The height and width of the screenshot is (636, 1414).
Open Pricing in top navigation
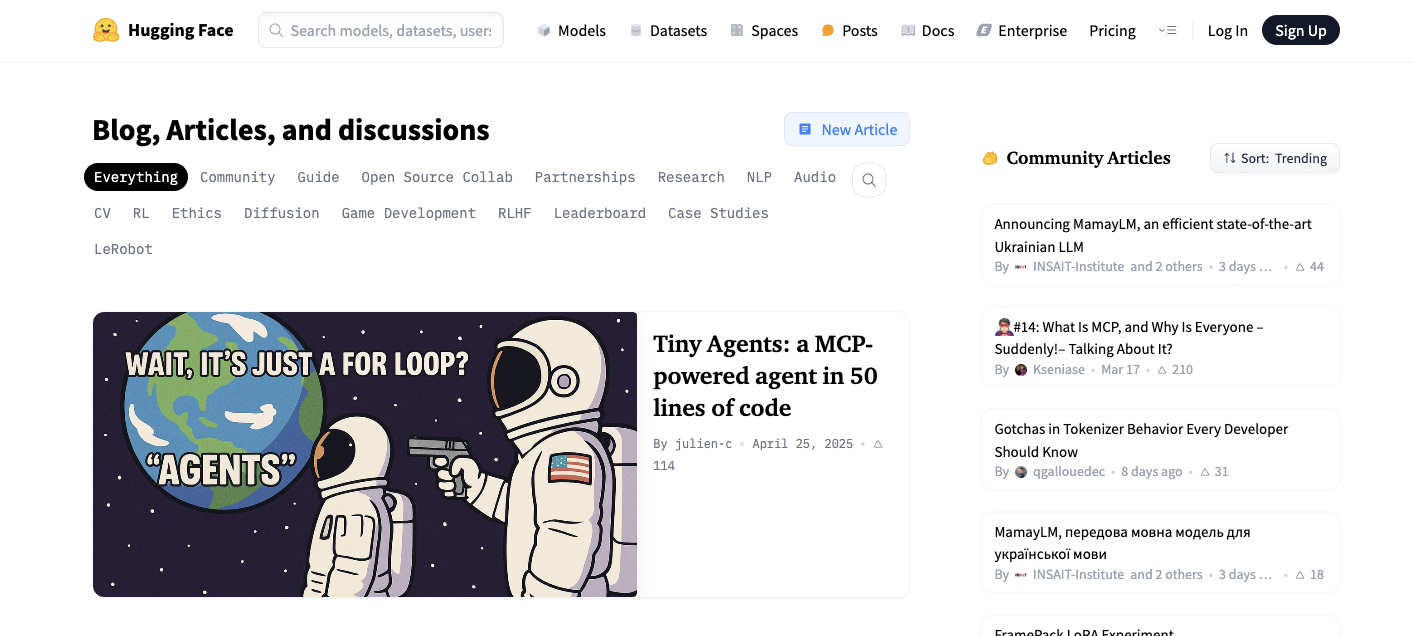1112,31
